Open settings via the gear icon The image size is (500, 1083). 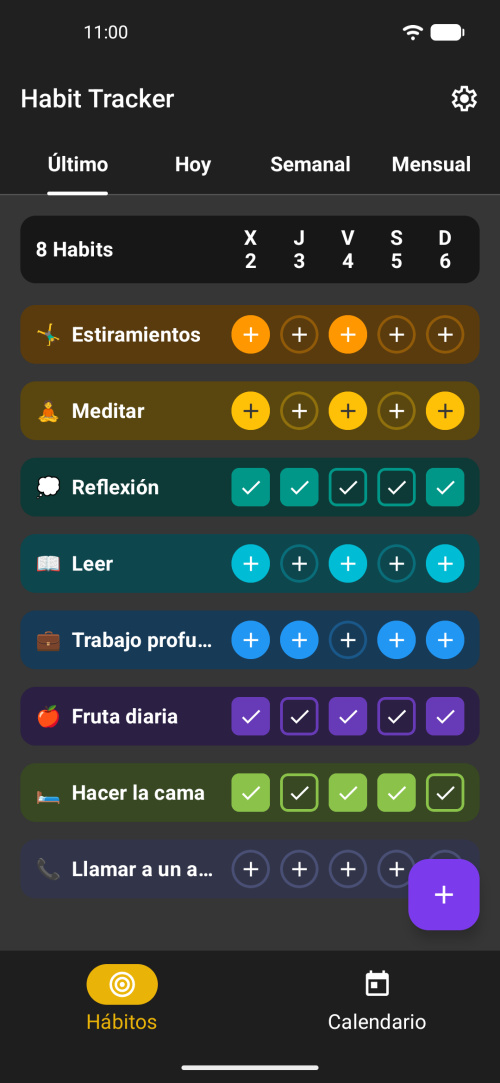[x=464, y=99]
